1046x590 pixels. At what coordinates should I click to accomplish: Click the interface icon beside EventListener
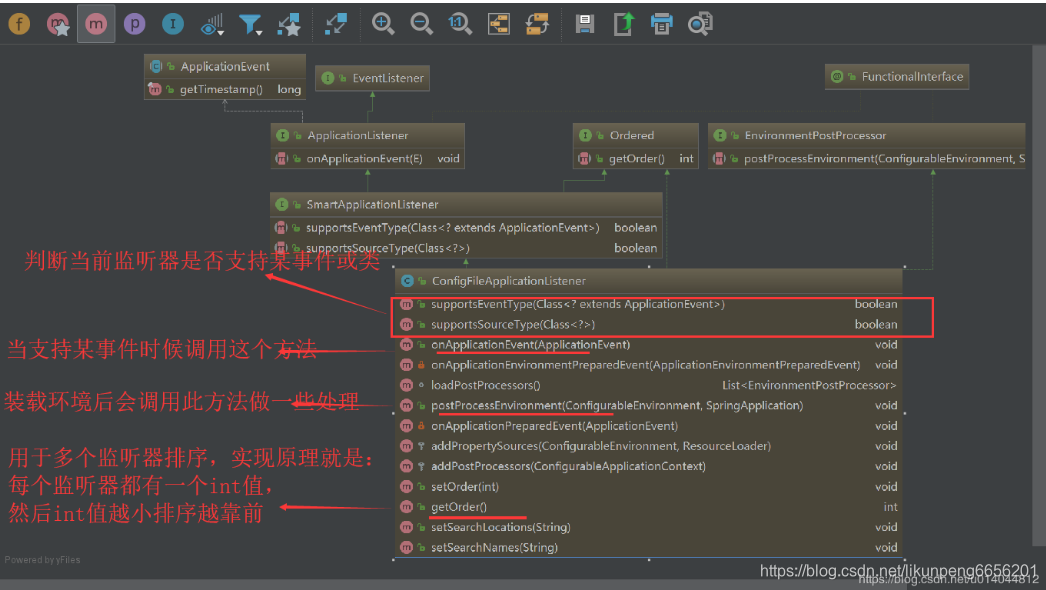pos(328,78)
